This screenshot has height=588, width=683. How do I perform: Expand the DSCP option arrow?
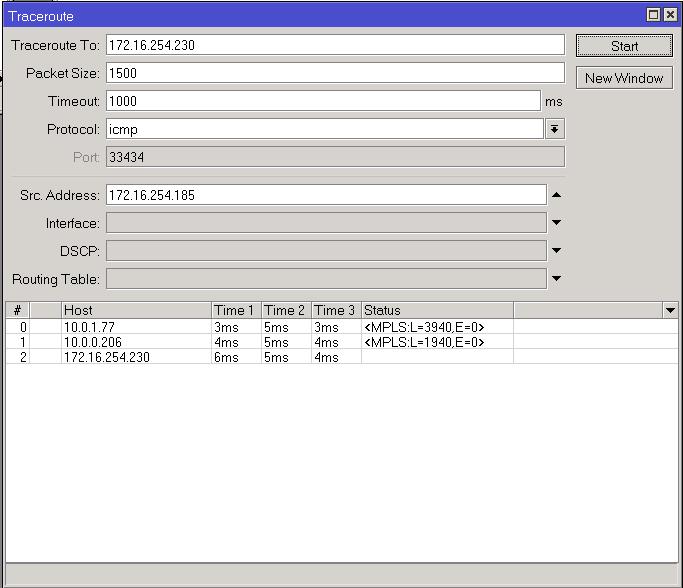556,250
